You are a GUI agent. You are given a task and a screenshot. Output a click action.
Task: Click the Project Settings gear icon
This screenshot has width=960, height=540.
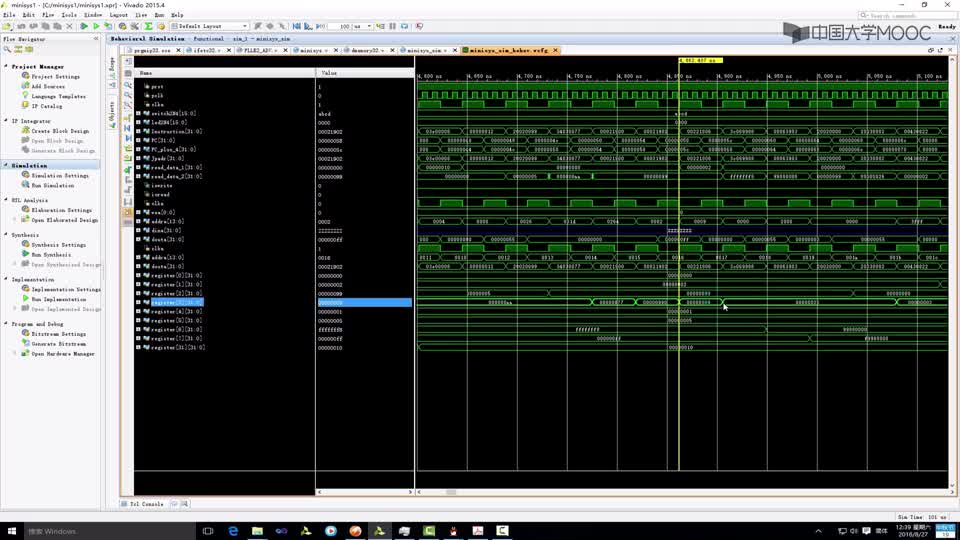point(25,76)
